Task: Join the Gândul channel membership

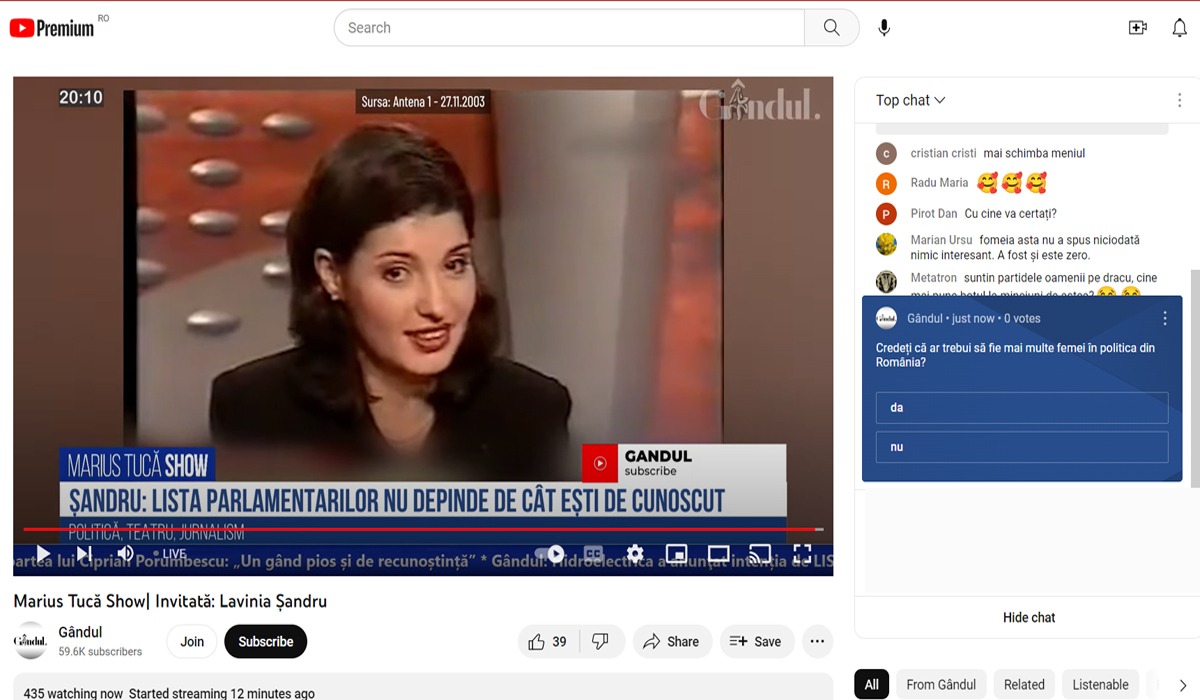Action: pyautogui.click(x=192, y=642)
